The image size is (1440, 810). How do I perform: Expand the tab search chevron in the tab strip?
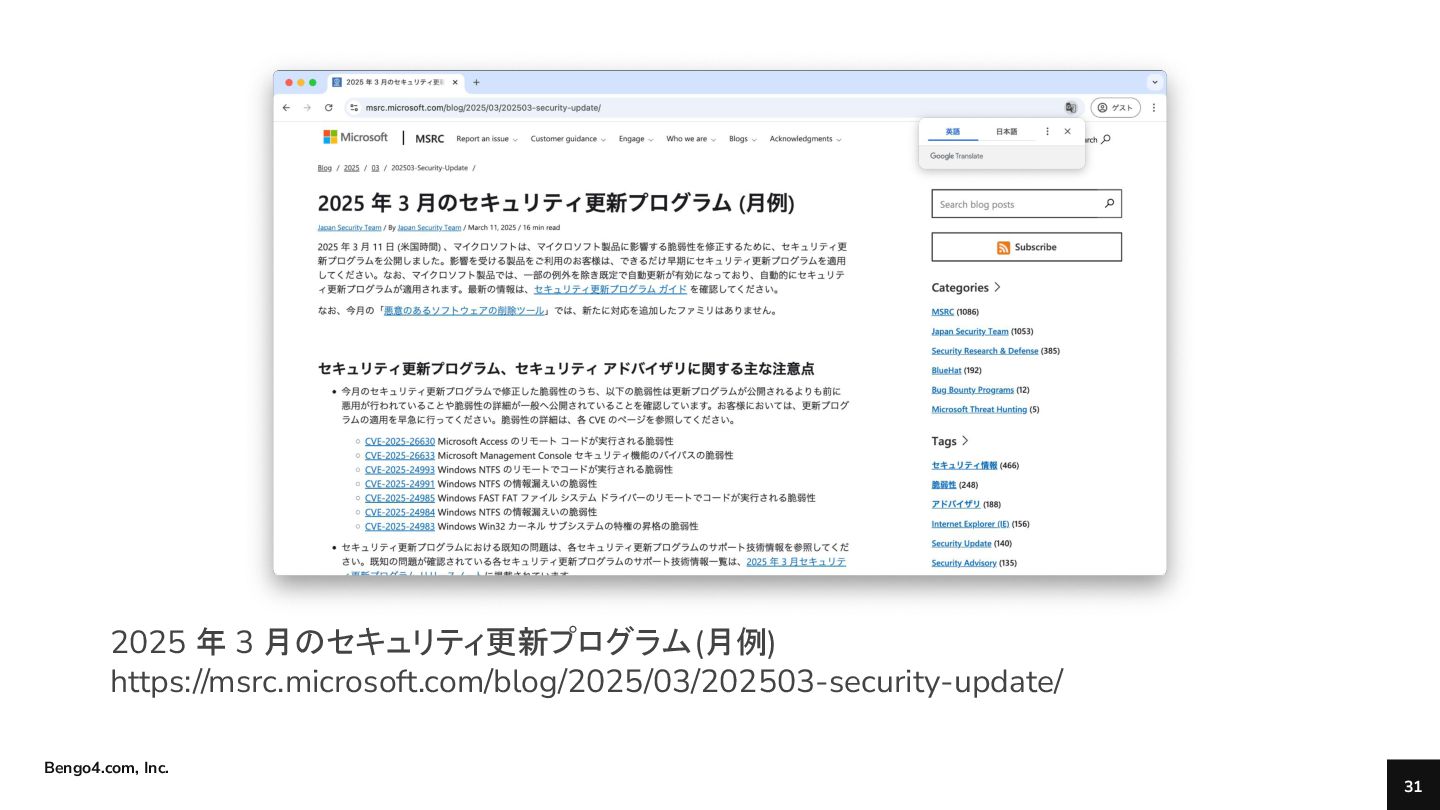[1155, 82]
